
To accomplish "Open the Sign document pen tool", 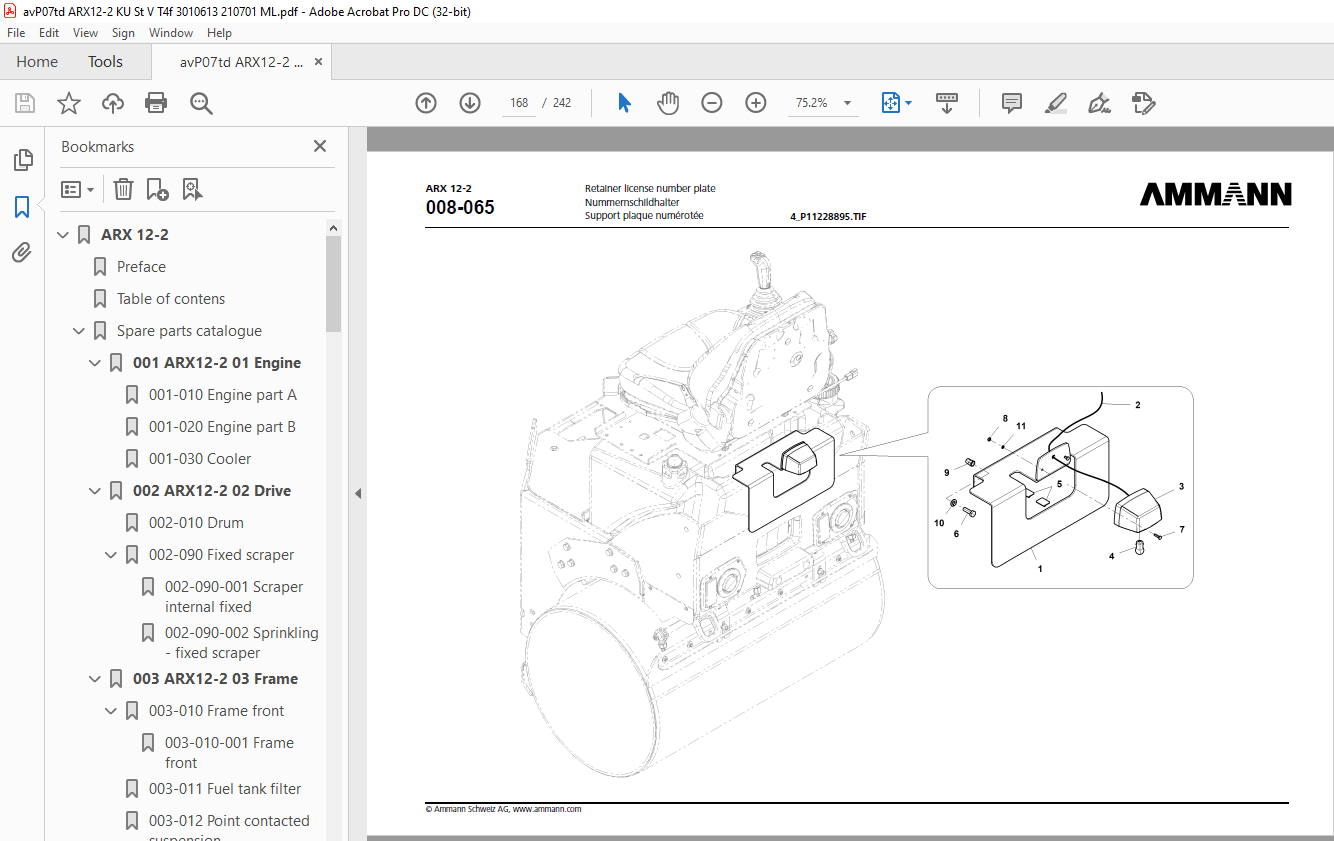I will click(x=1099, y=103).
